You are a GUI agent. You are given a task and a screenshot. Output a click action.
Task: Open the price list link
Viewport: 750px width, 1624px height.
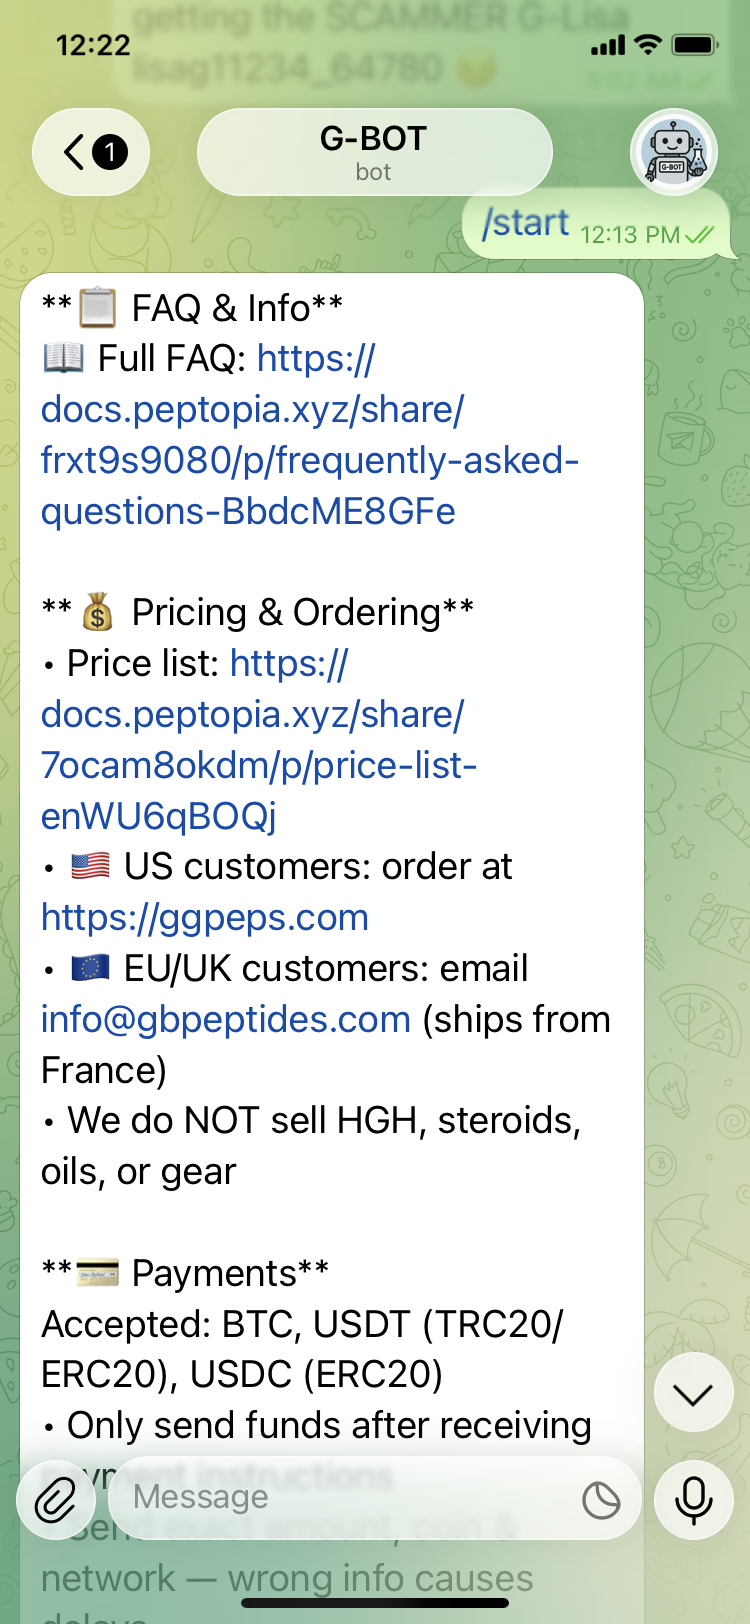pyautogui.click(x=259, y=740)
